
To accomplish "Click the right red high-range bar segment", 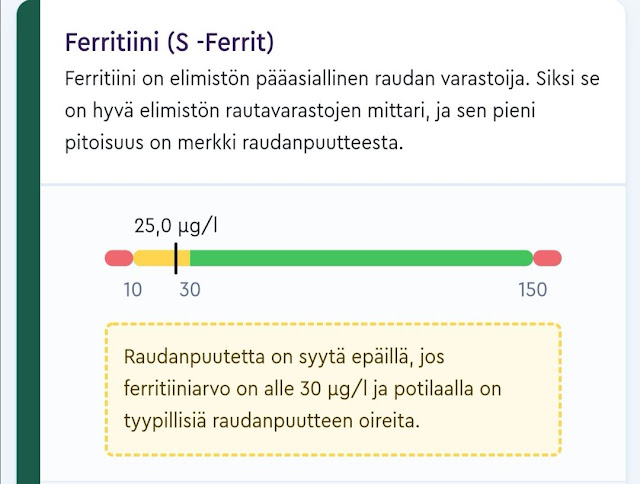I will (547, 258).
